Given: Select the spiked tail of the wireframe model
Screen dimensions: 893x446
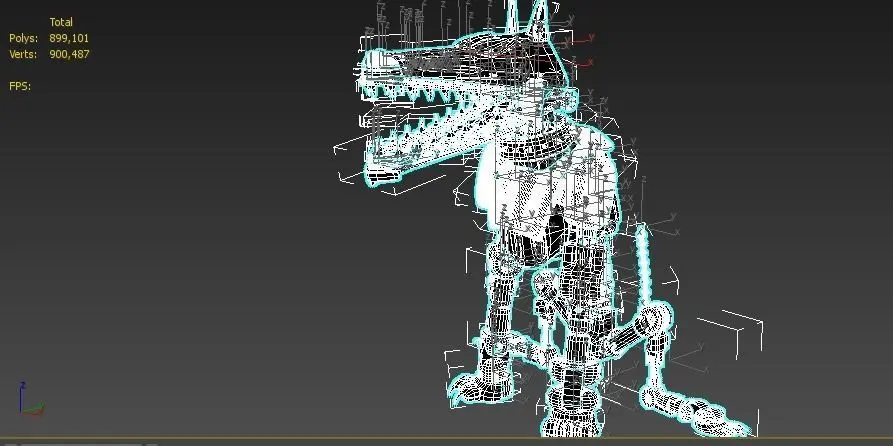Looking at the screenshot, I should tap(644, 265).
